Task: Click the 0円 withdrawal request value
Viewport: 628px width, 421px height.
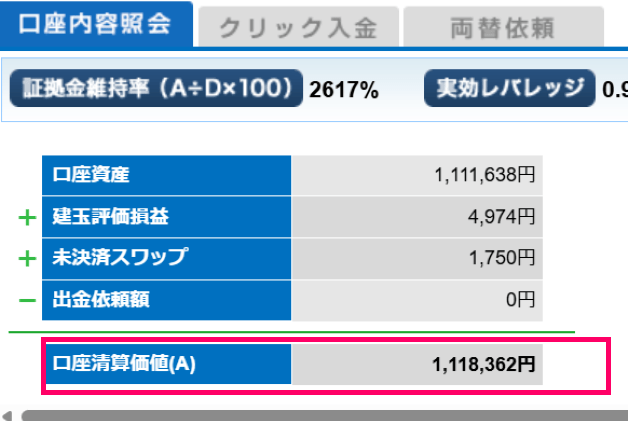Action: [x=520, y=299]
